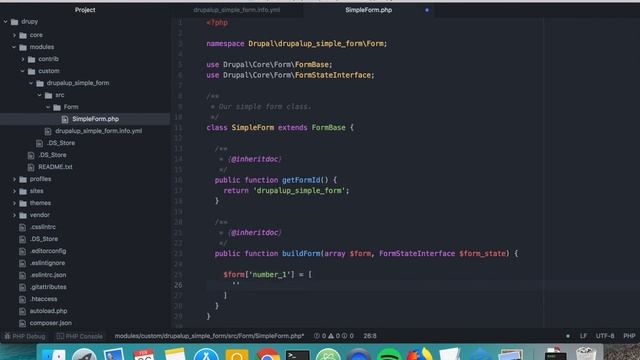Click the drupalup_simple_form folder icon

point(40,83)
